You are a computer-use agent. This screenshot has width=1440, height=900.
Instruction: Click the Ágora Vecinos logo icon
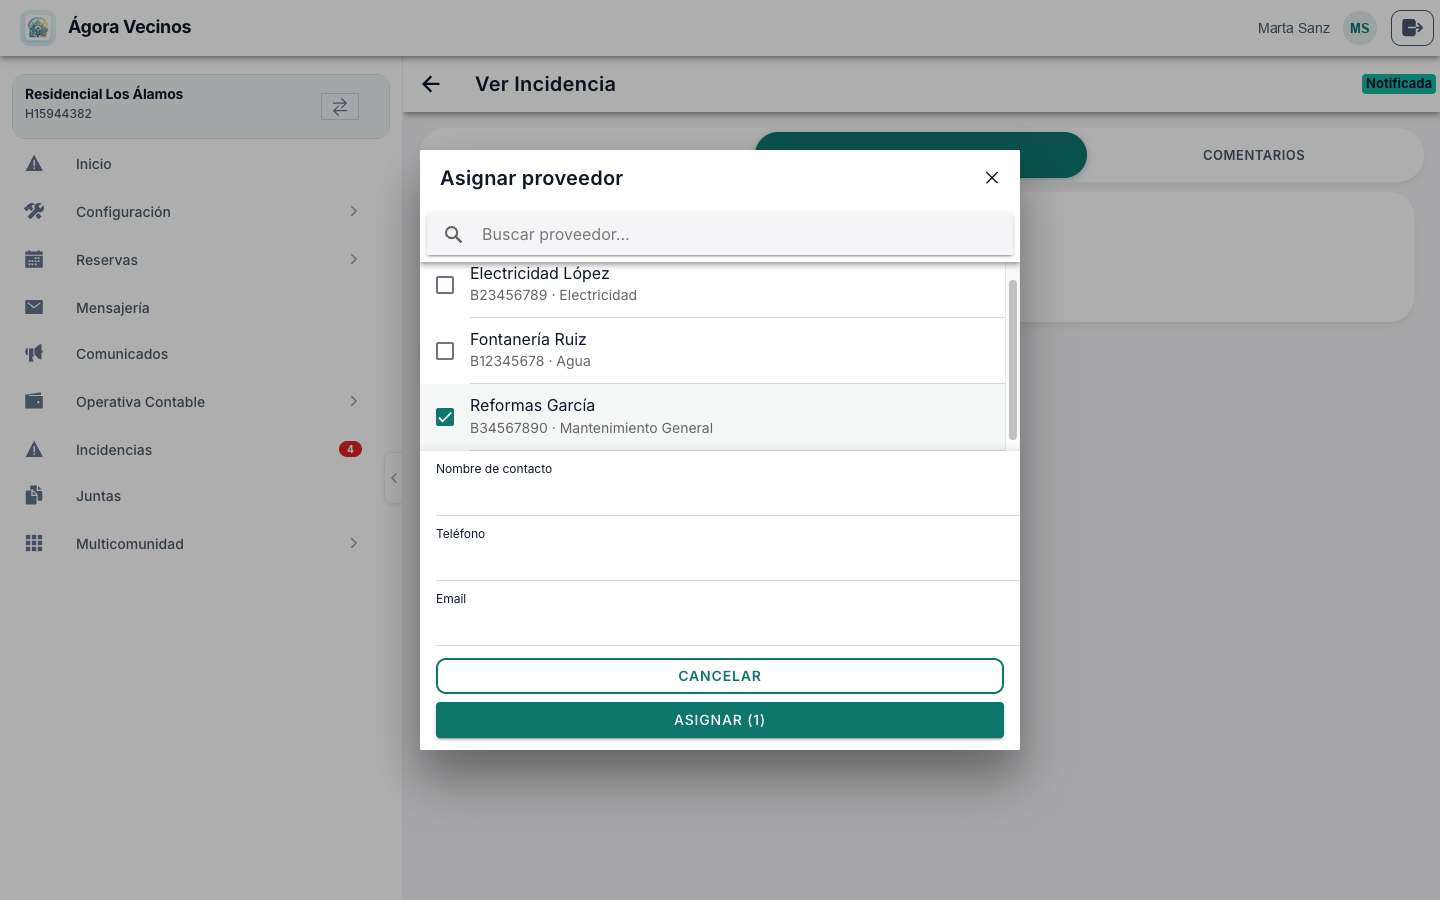tap(38, 28)
